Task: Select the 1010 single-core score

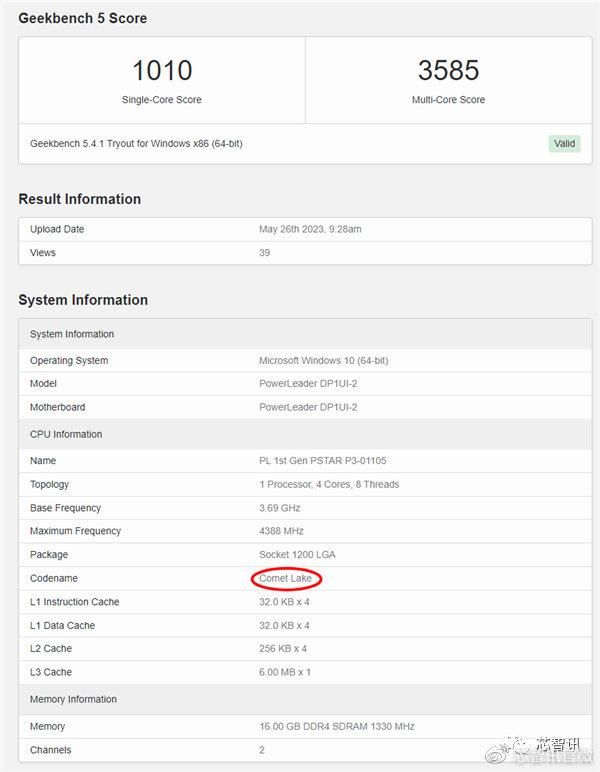Action: [162, 70]
